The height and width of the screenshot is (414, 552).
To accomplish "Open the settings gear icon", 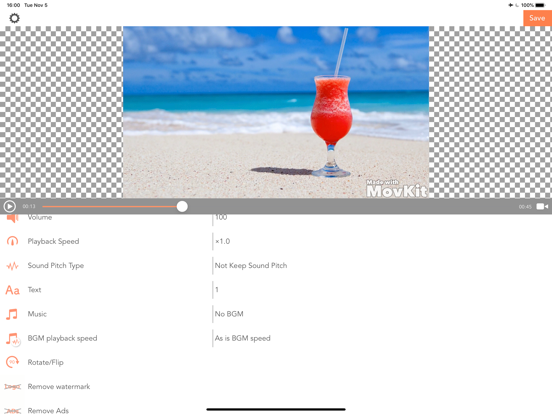I will point(14,18).
